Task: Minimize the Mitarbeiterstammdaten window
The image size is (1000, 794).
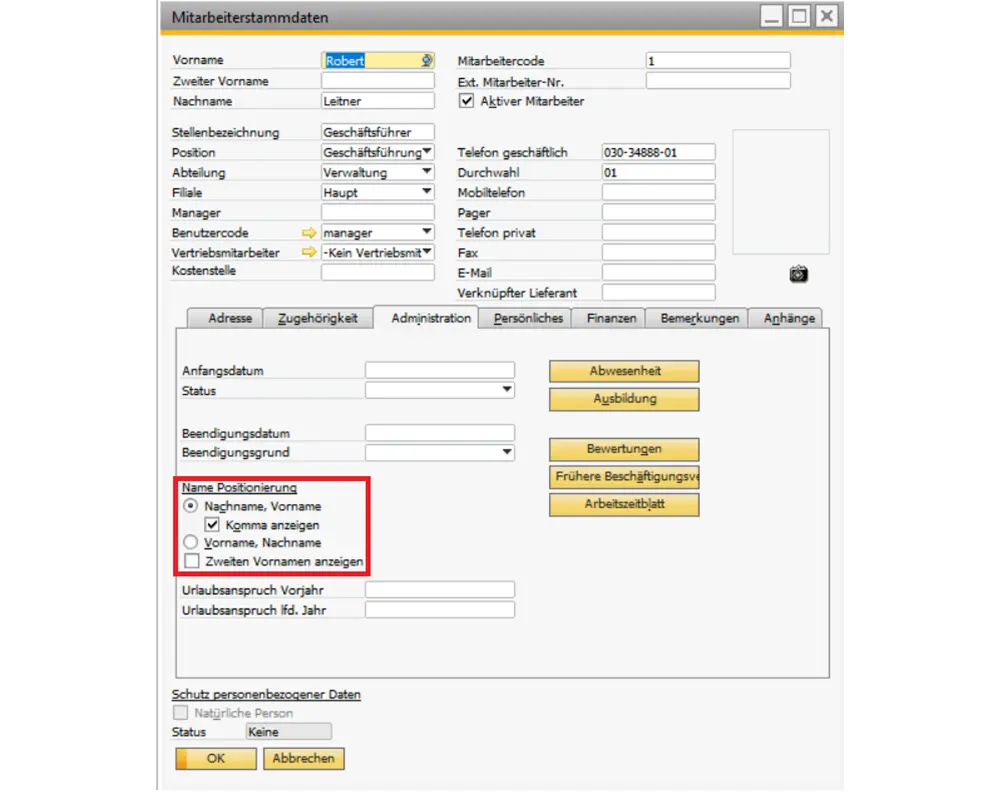Action: coord(771,16)
